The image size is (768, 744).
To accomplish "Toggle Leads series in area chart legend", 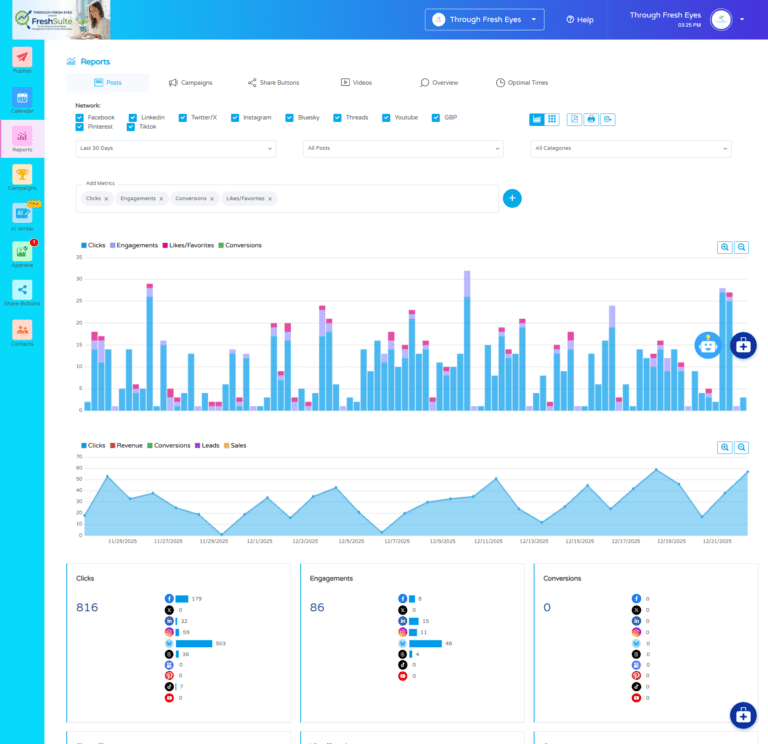I will click(x=207, y=446).
